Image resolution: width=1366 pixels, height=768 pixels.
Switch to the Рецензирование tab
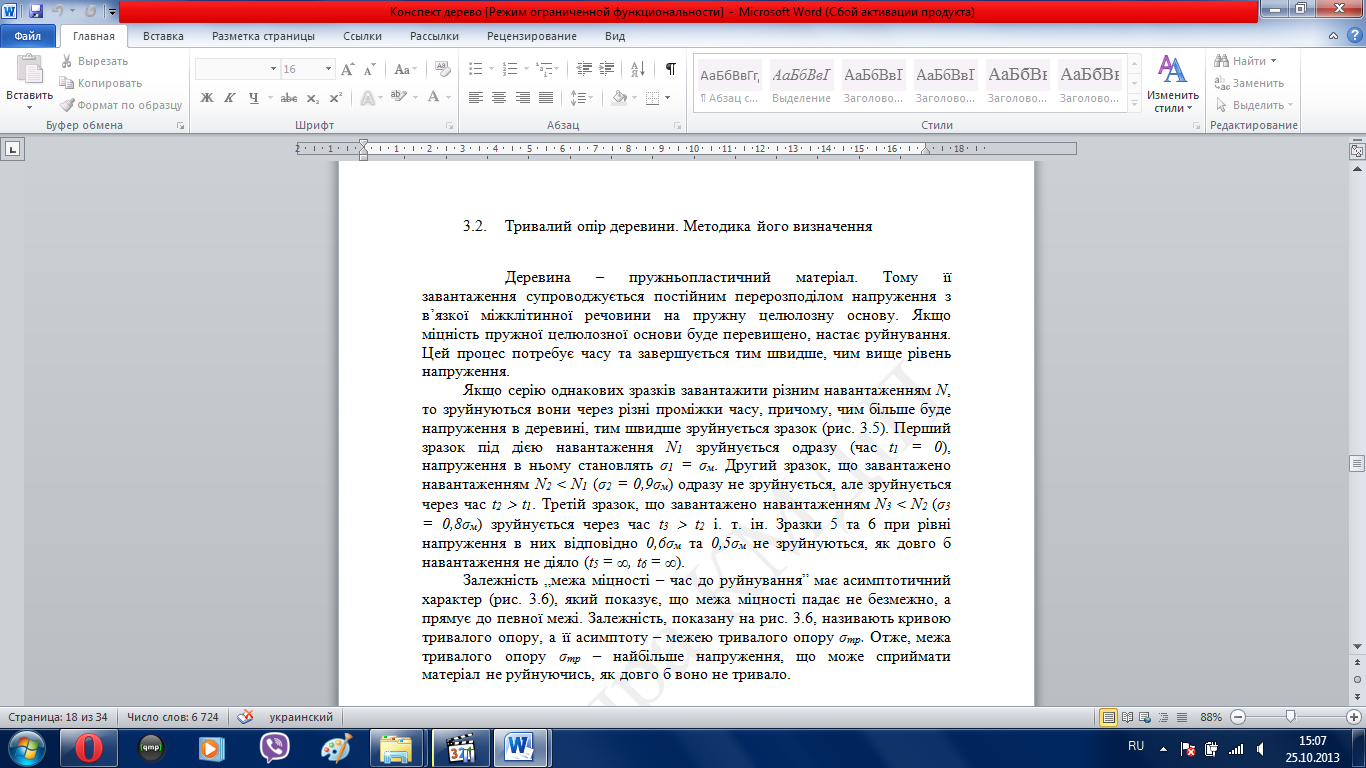pyautogui.click(x=531, y=36)
